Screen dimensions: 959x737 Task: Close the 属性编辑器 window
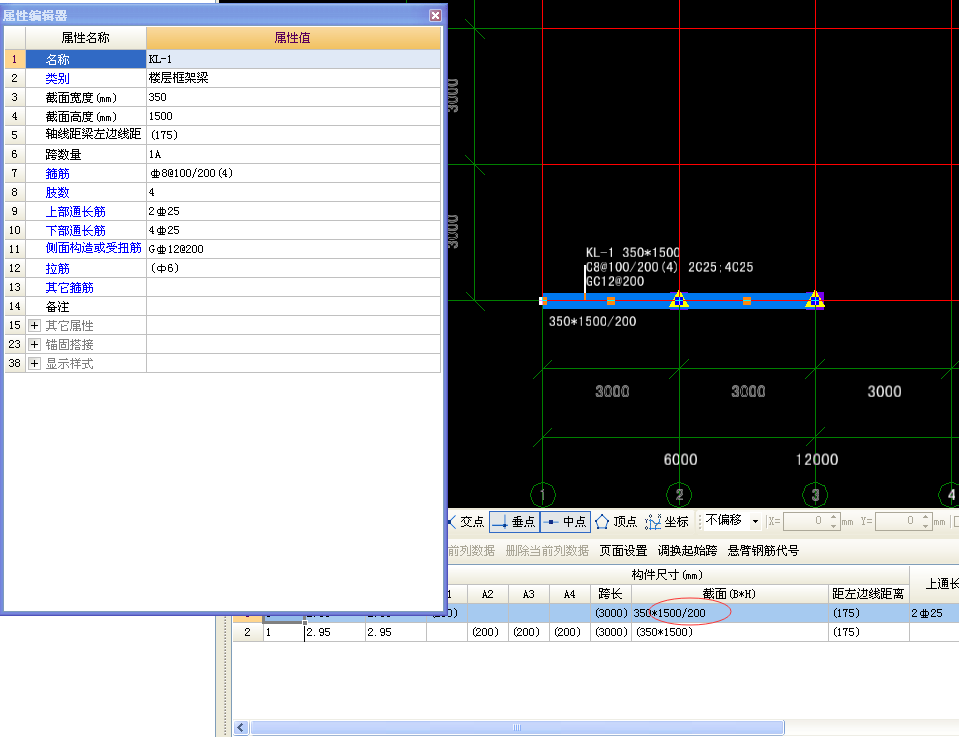pos(435,15)
